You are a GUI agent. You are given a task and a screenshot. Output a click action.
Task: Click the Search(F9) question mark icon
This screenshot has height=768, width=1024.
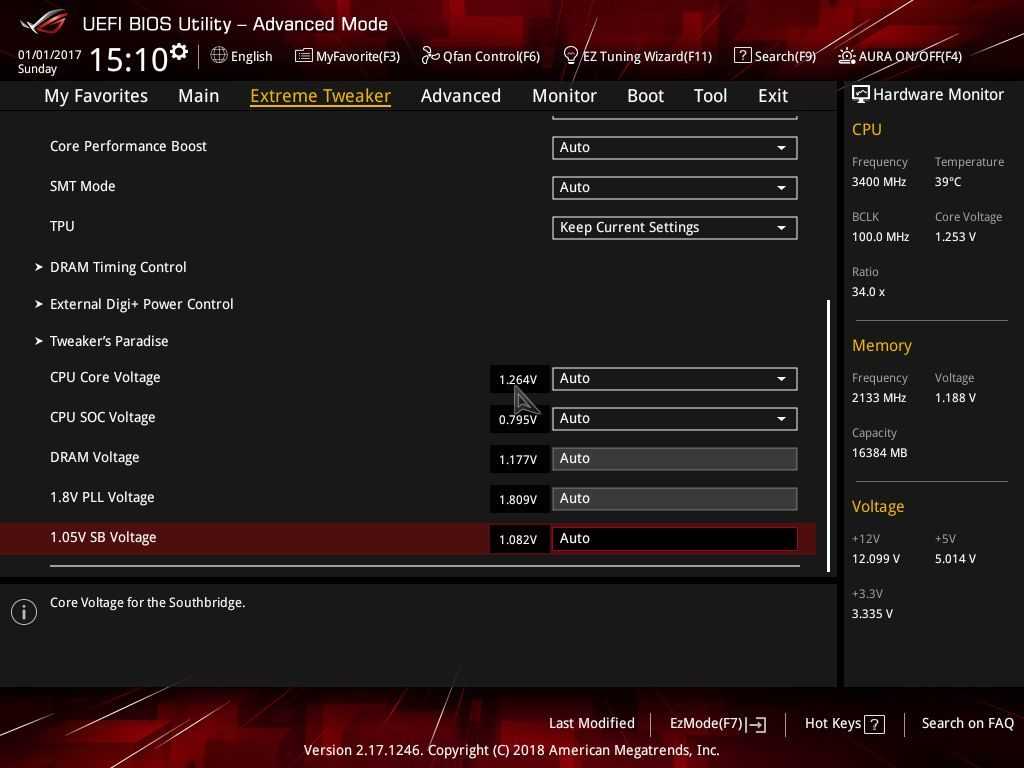coord(742,56)
